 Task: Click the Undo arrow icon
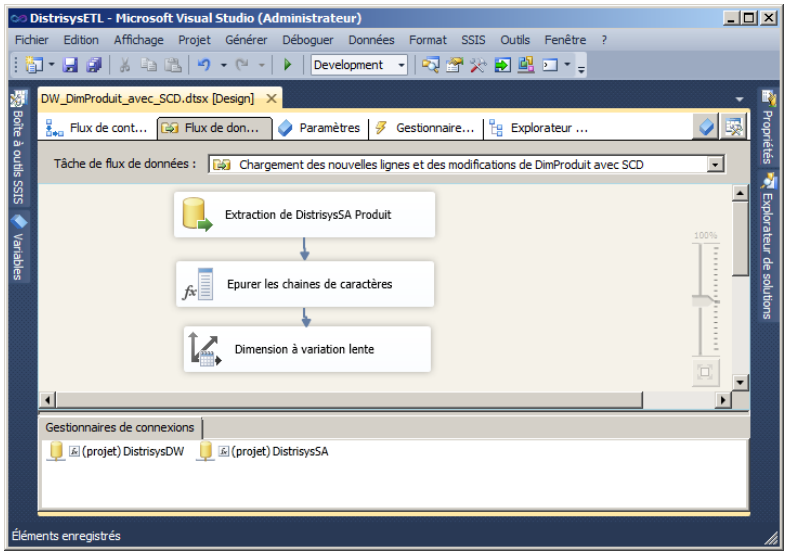[203, 65]
